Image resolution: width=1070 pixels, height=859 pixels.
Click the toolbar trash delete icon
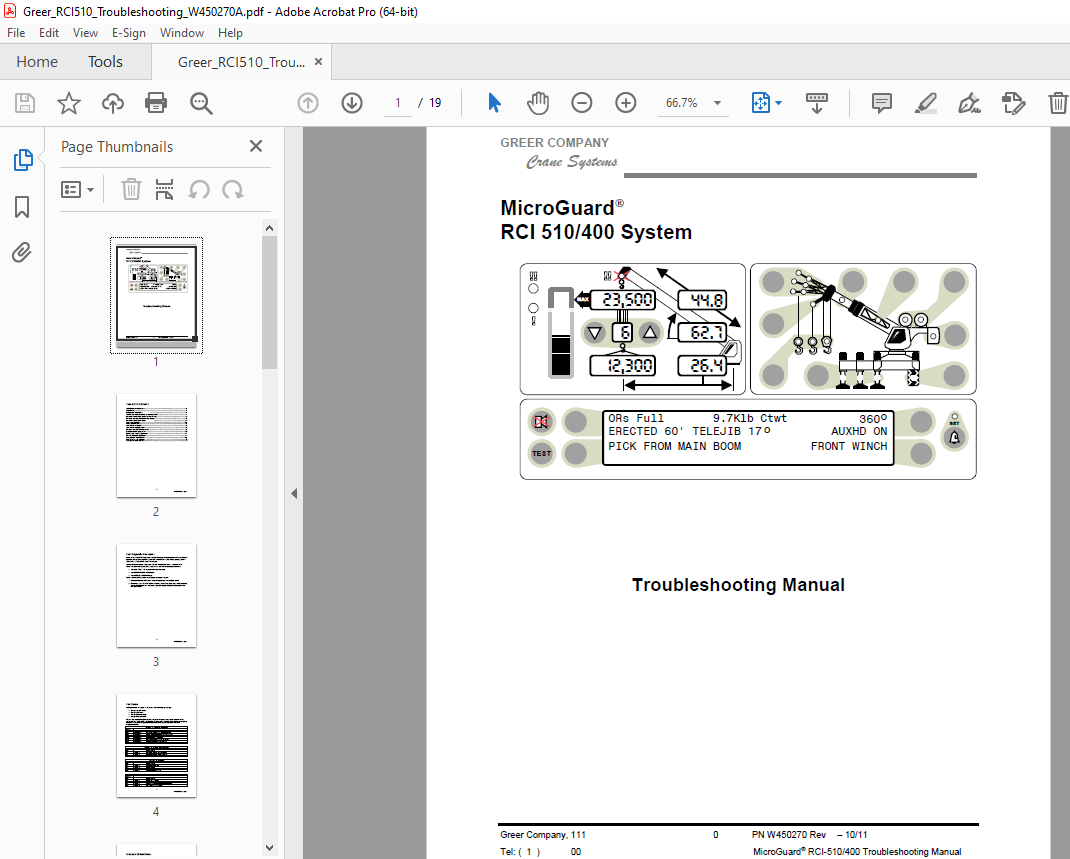click(1058, 103)
